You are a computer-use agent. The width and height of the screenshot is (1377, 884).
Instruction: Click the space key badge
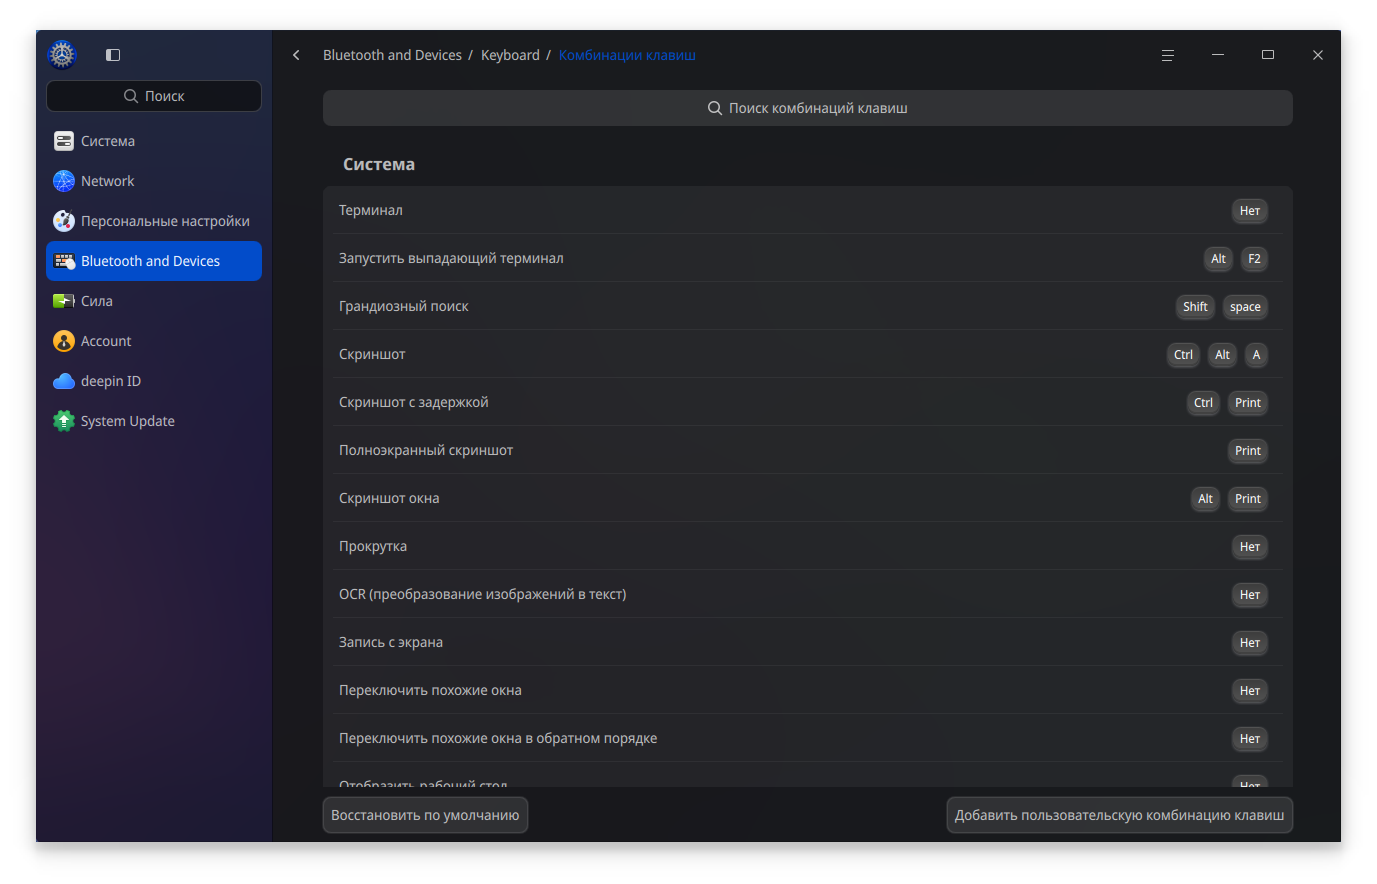click(1245, 307)
